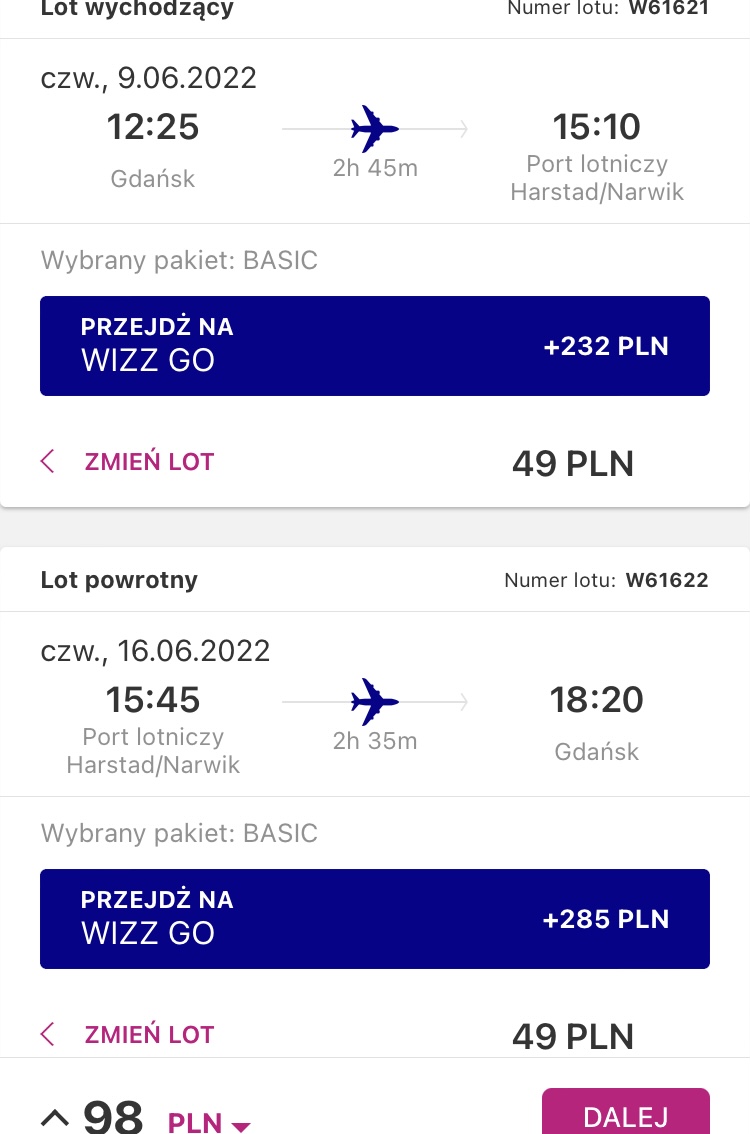
Task: Open the PLN currency dropdown
Action: (209, 1122)
